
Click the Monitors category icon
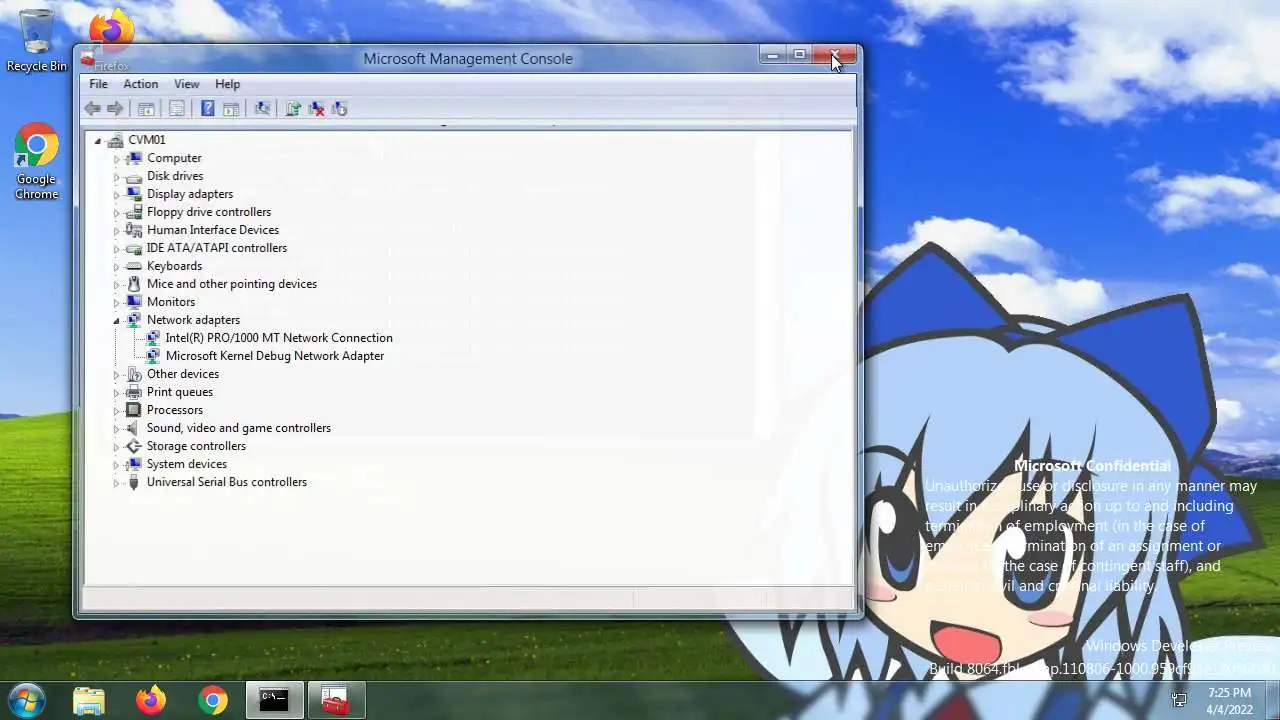click(x=134, y=302)
